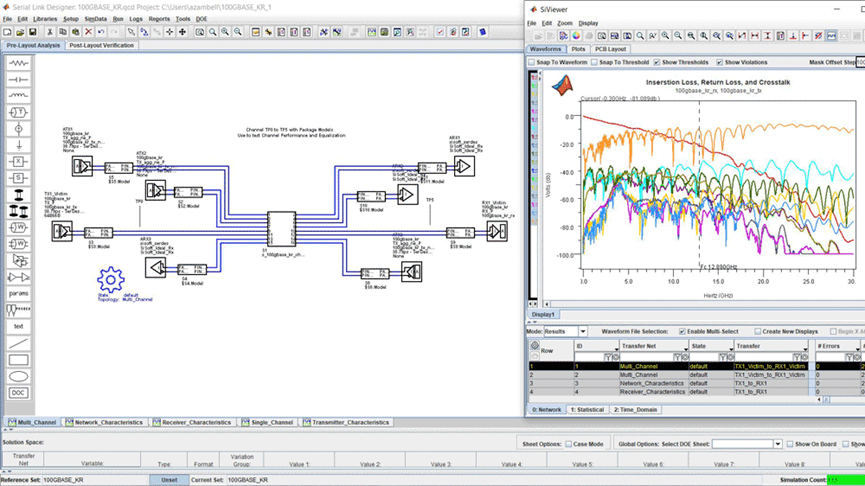This screenshot has width=865, height=486.
Task: Open the Mode Results dropdown
Action: (x=565, y=332)
